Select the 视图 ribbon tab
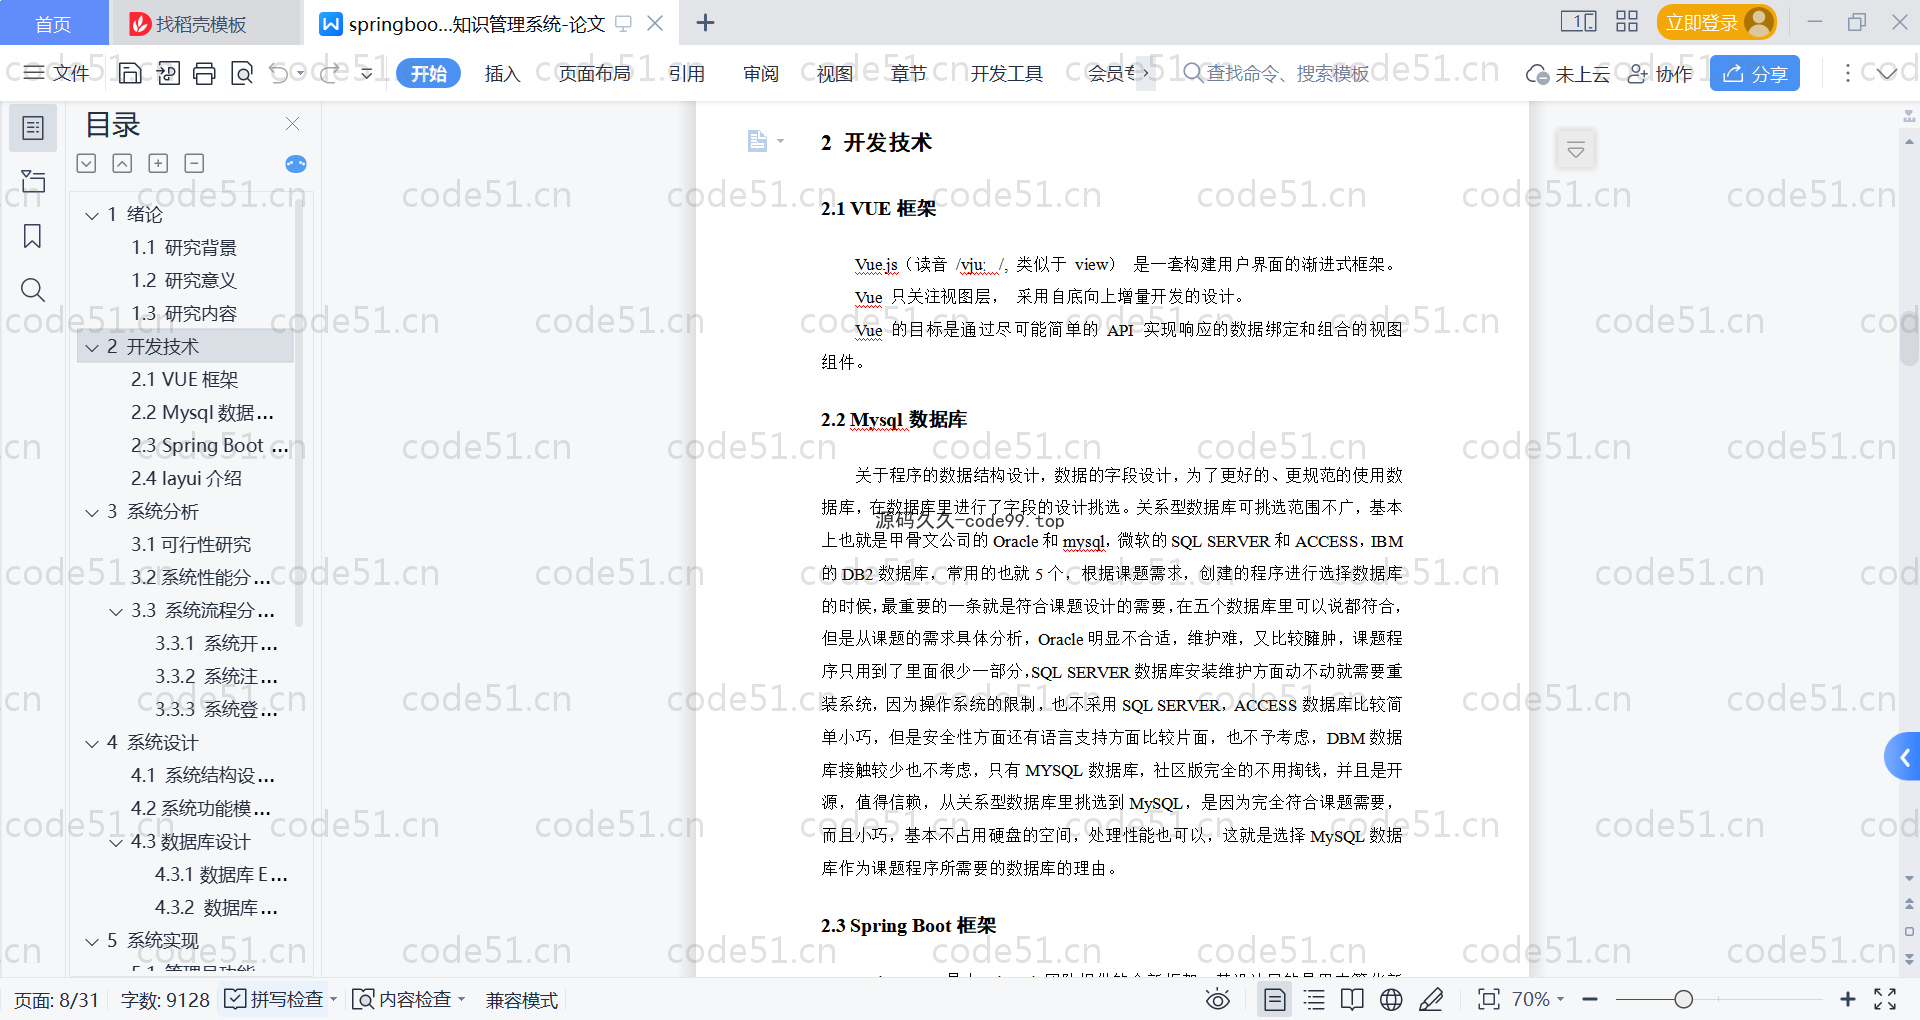Image resolution: width=1920 pixels, height=1020 pixels. coord(835,73)
